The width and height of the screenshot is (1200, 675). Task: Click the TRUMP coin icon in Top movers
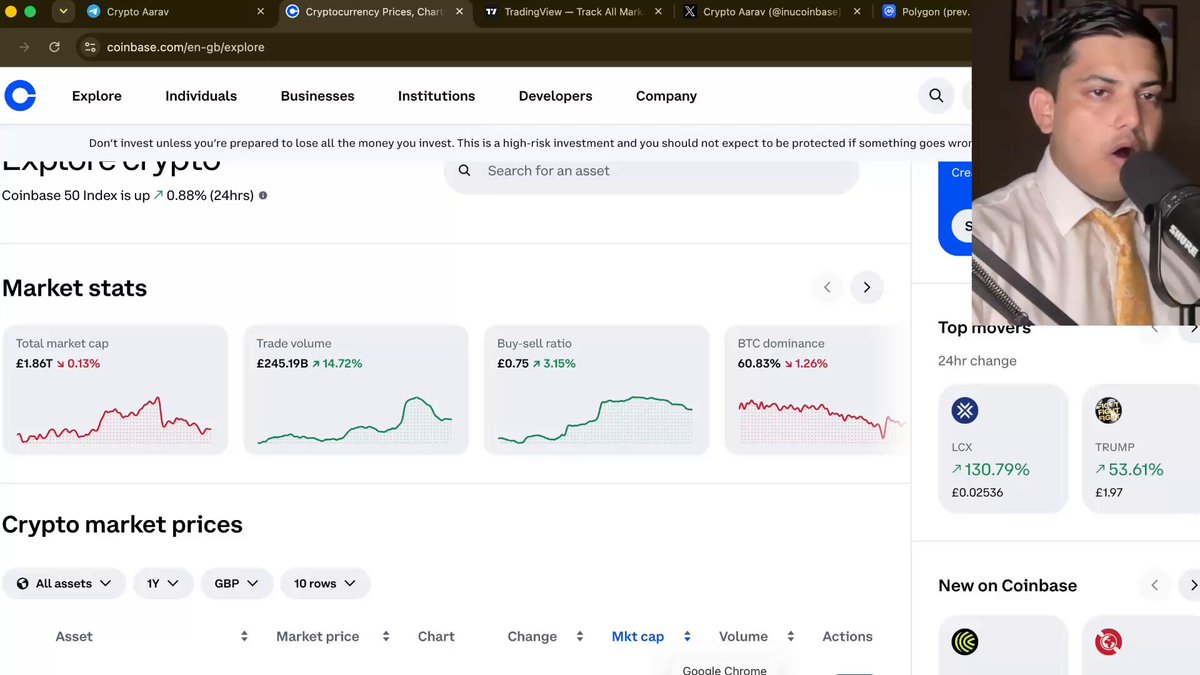tap(1108, 410)
